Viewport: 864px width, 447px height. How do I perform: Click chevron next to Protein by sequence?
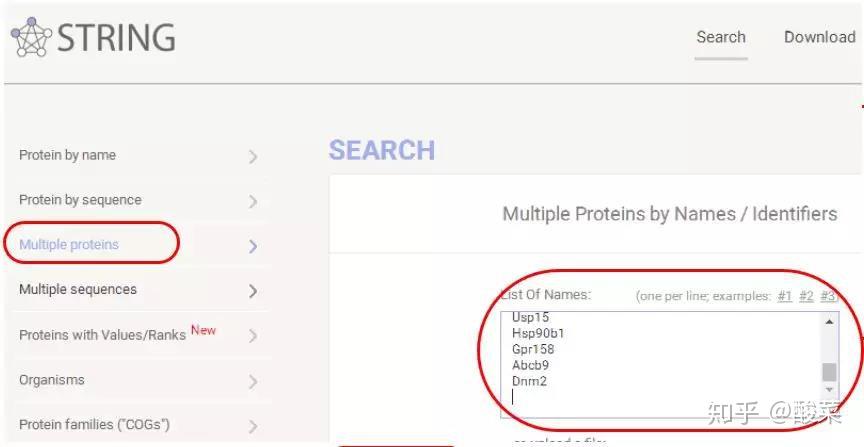pos(253,201)
